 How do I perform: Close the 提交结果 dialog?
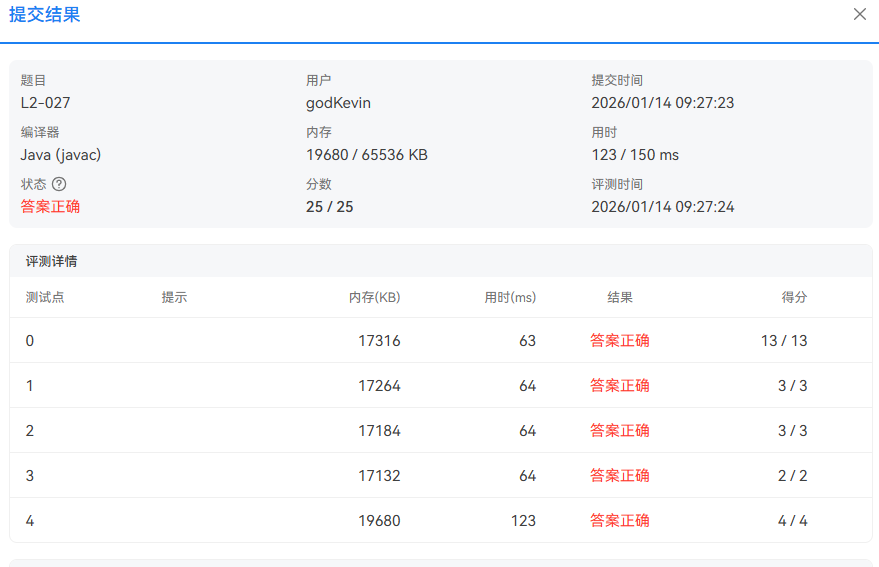tap(859, 14)
